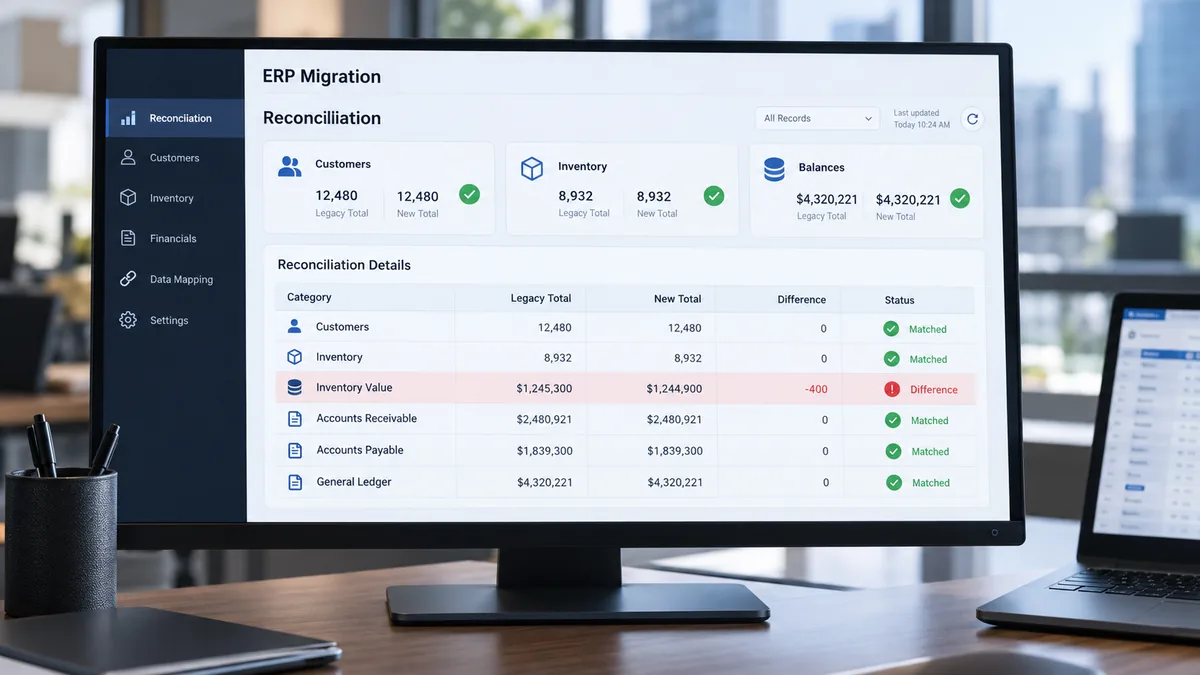Viewport: 1200px width, 675px height.
Task: Click the refresh icon near Last updated
Action: 972,119
